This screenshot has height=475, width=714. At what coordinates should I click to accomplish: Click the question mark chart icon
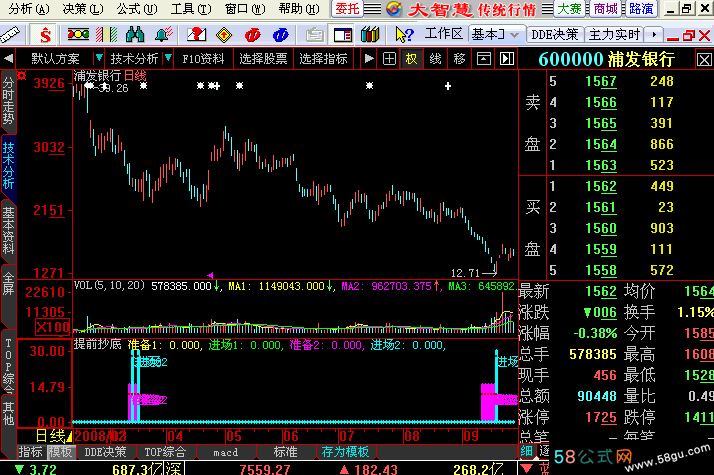click(196, 35)
